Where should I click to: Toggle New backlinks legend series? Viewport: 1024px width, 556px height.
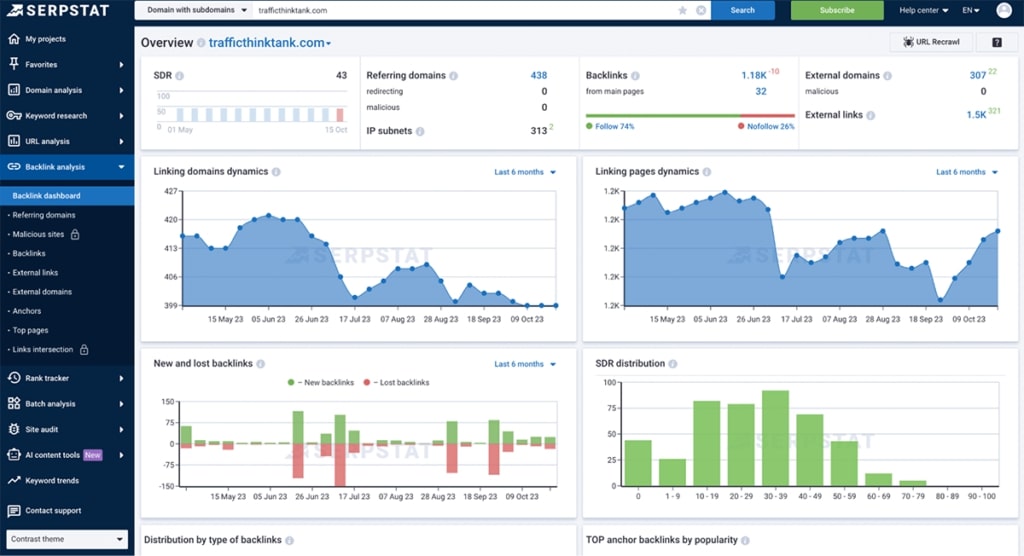point(321,382)
